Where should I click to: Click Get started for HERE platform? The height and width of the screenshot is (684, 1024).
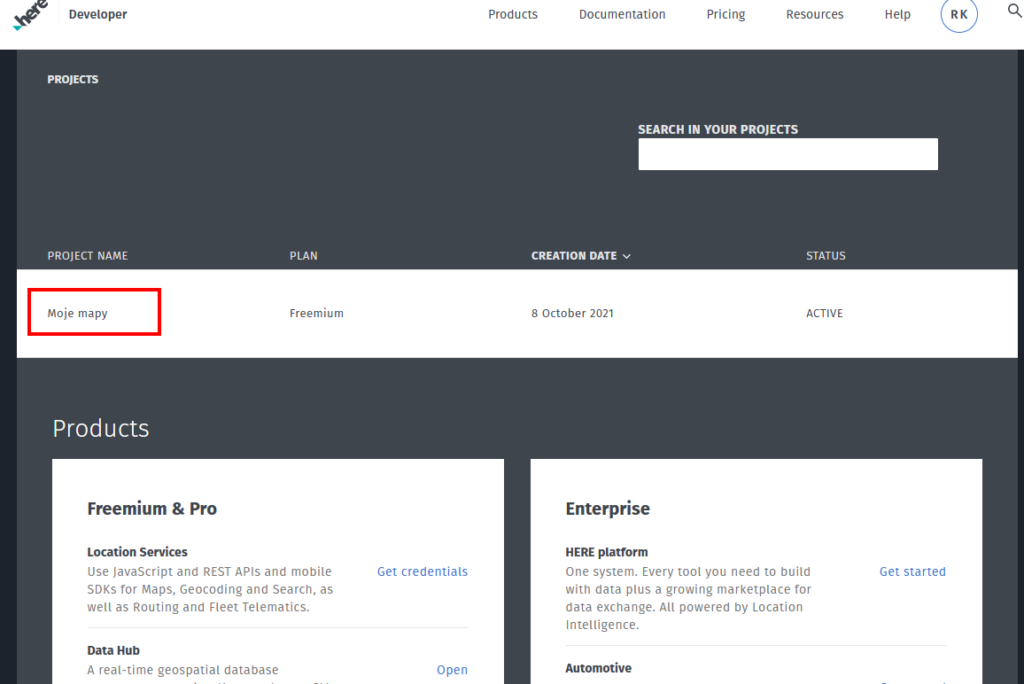tap(912, 572)
